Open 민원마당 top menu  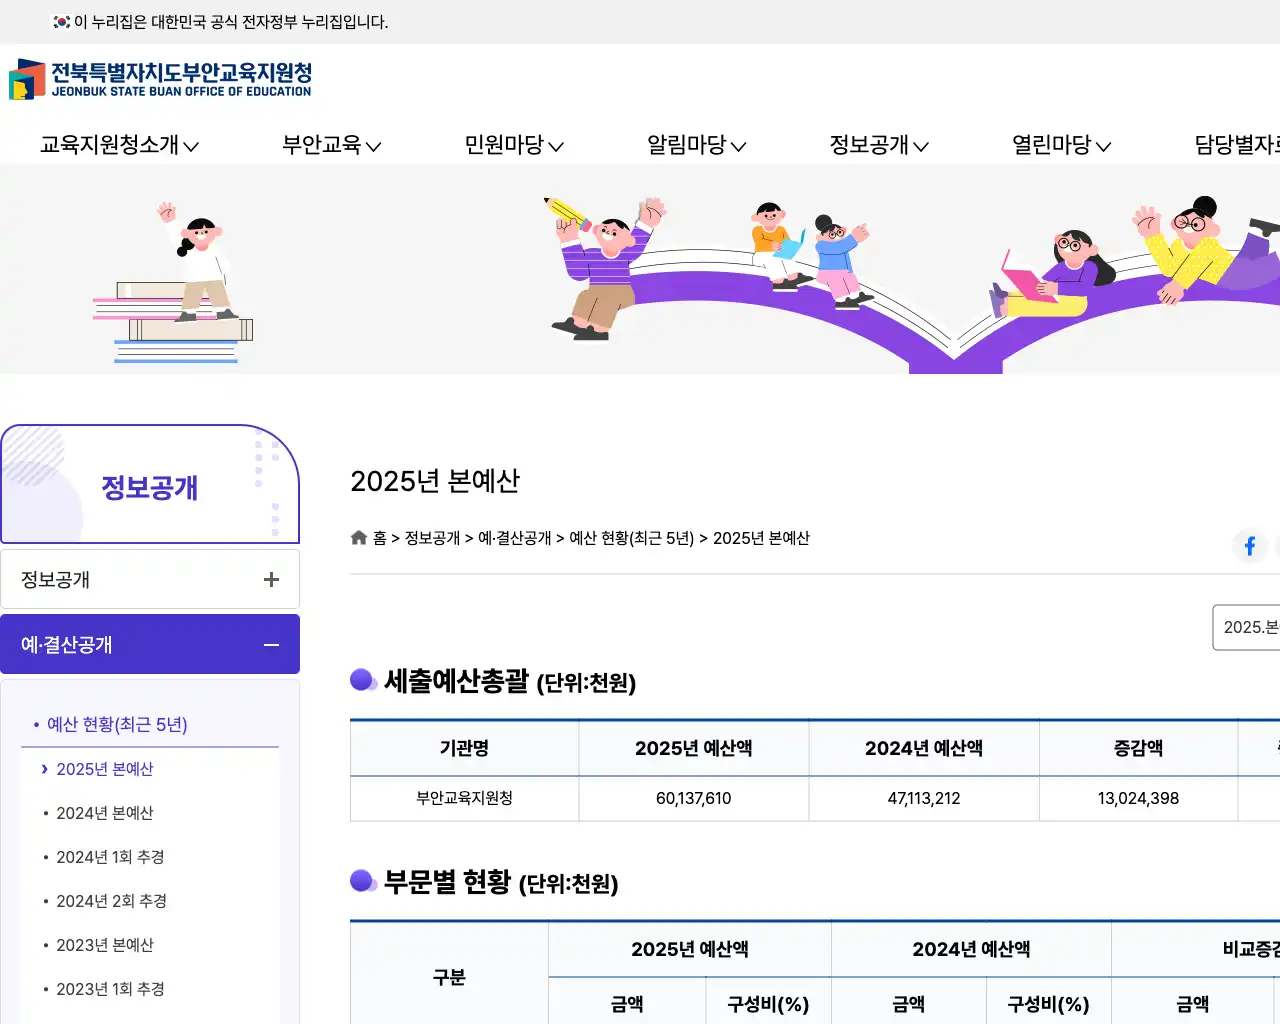click(x=514, y=145)
